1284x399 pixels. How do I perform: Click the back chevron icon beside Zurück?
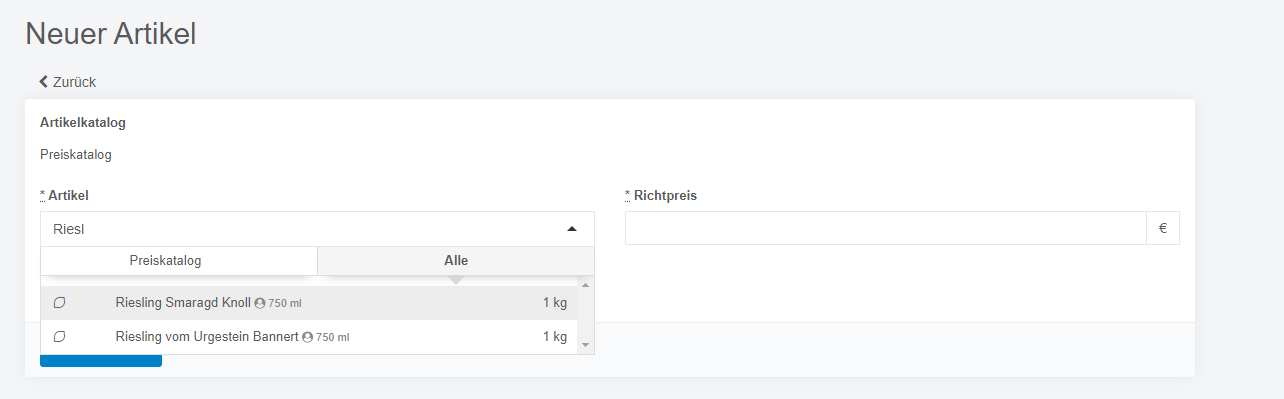click(43, 82)
